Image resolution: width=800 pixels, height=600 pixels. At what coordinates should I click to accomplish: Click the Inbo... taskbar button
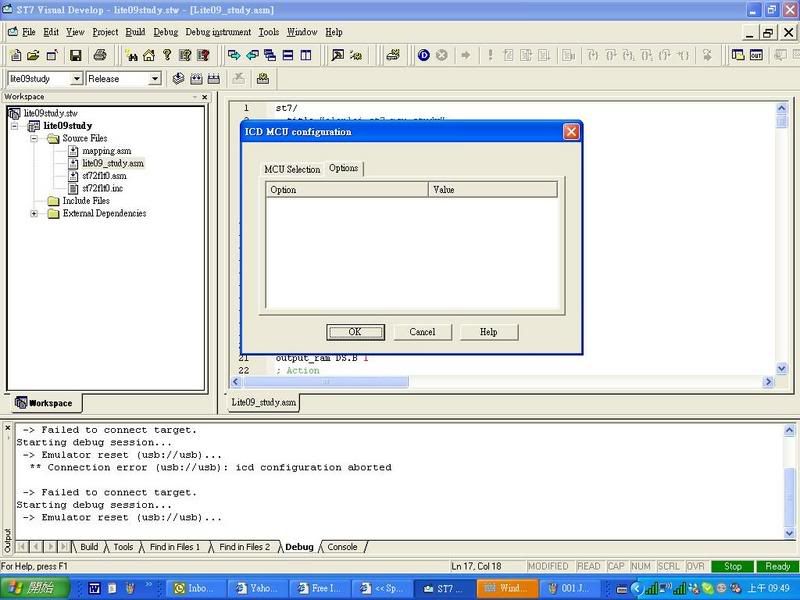point(194,588)
